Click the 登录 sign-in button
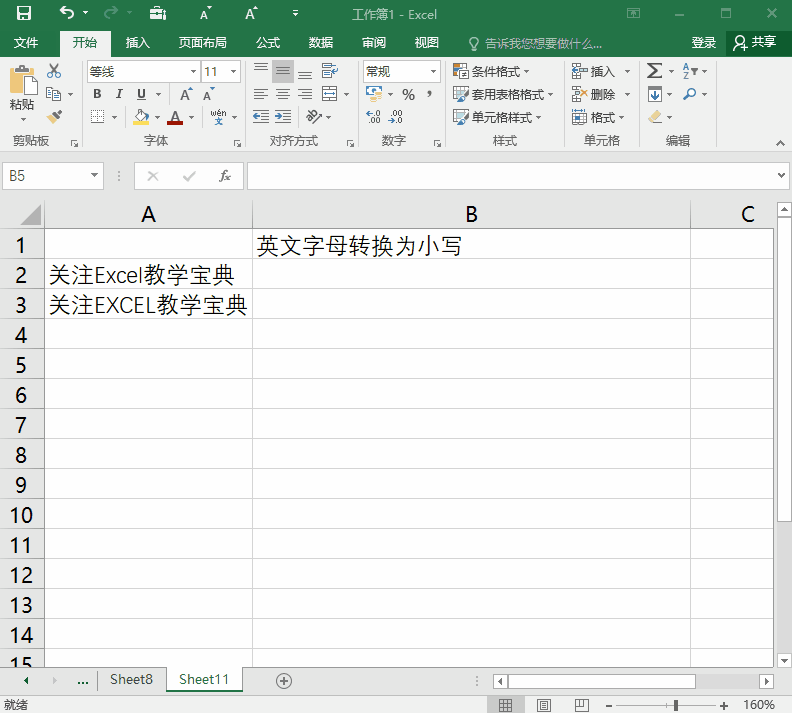The width and height of the screenshot is (792, 713). (704, 43)
